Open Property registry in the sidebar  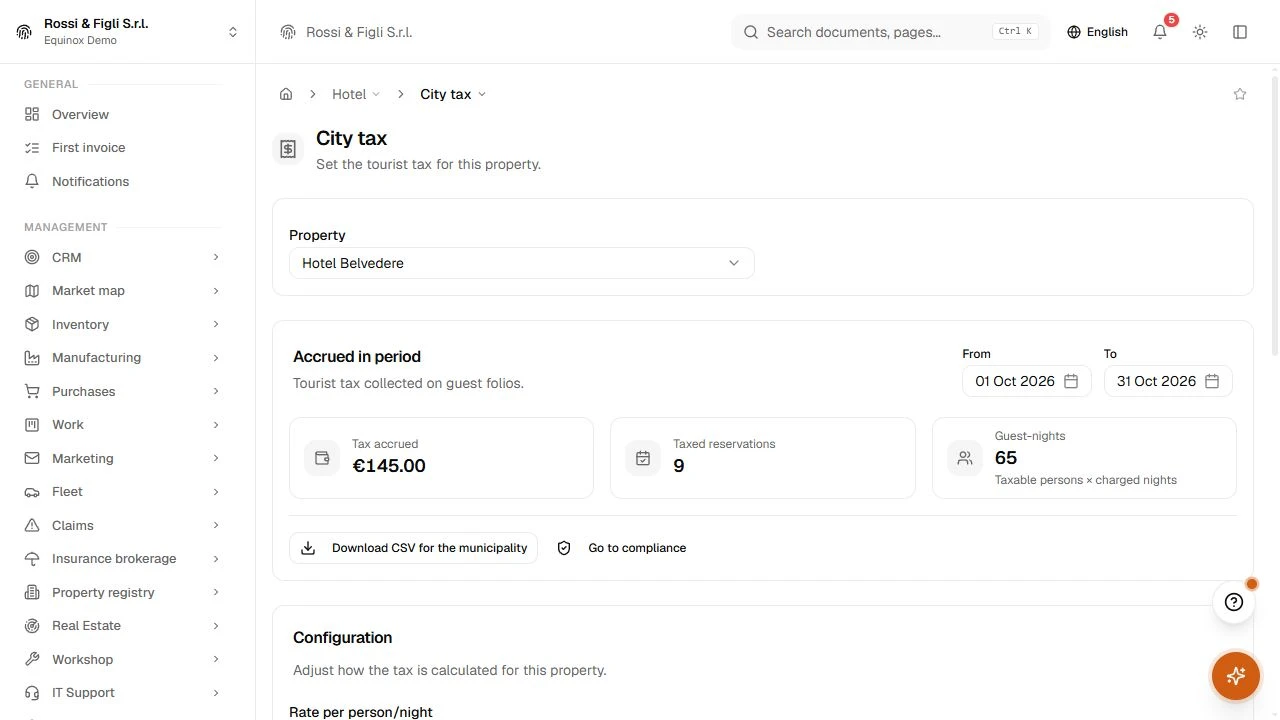(x=124, y=592)
